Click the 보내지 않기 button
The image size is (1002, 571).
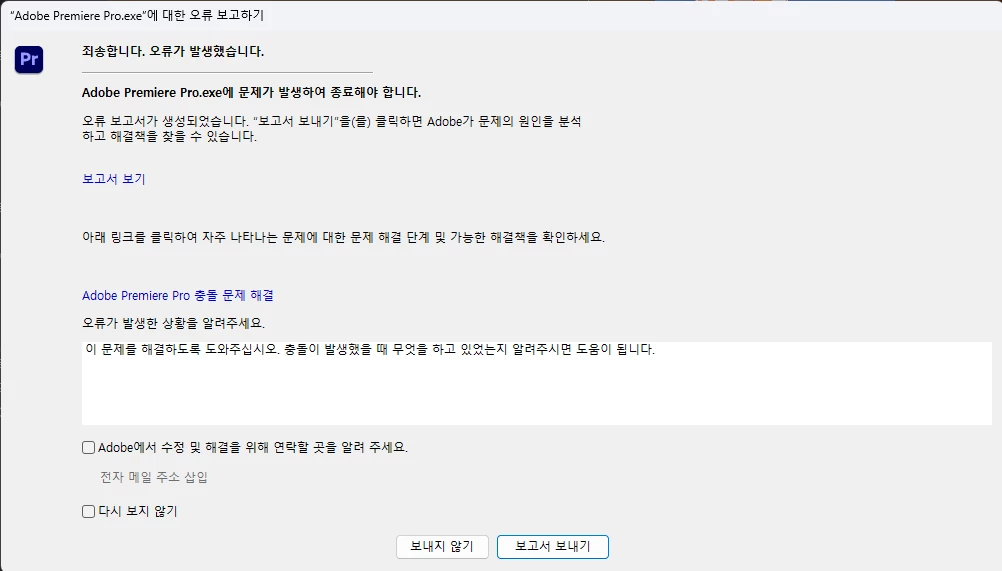click(442, 547)
